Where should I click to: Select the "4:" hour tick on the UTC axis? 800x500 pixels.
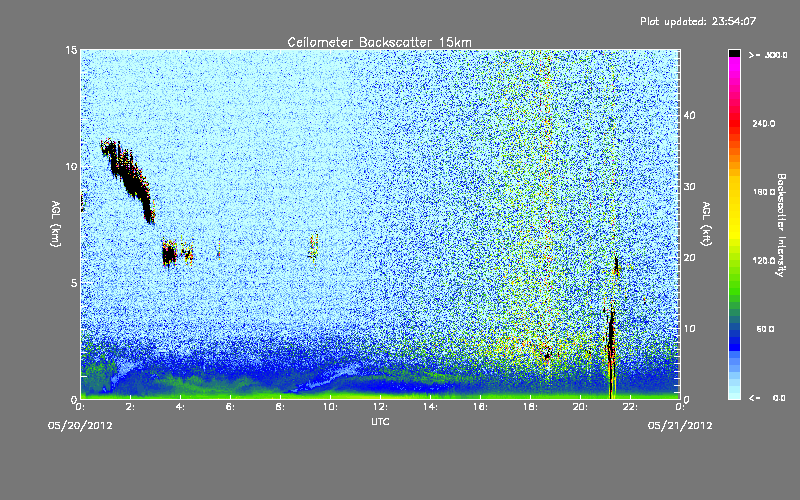tap(181, 407)
